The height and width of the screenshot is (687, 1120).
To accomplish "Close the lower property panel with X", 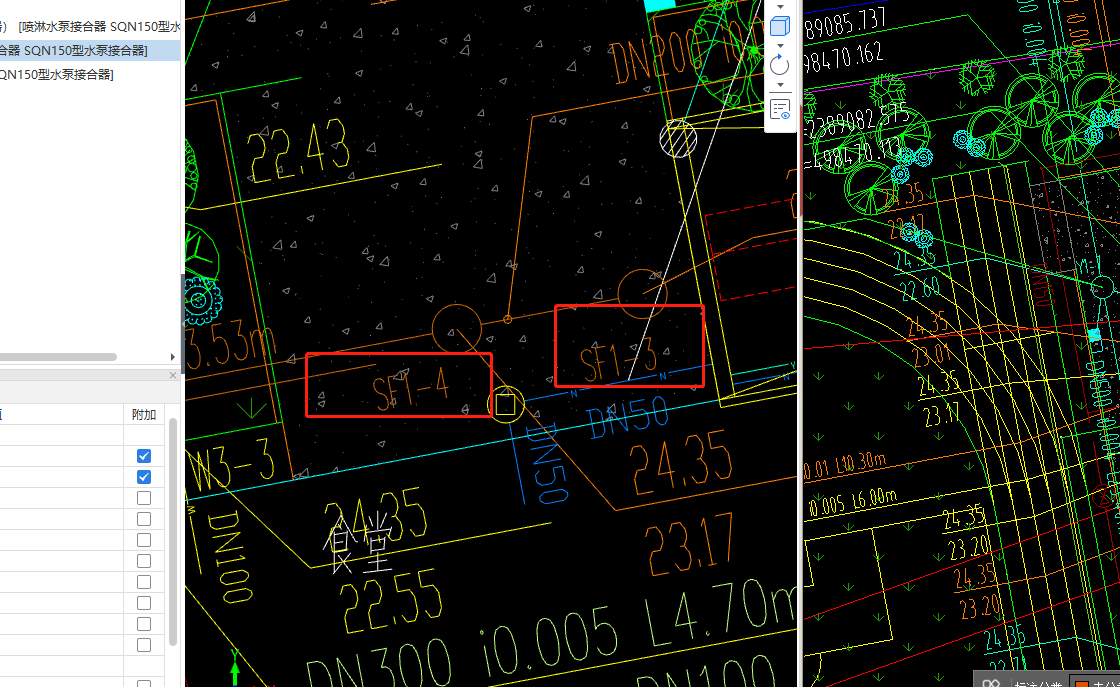I will click(173, 375).
